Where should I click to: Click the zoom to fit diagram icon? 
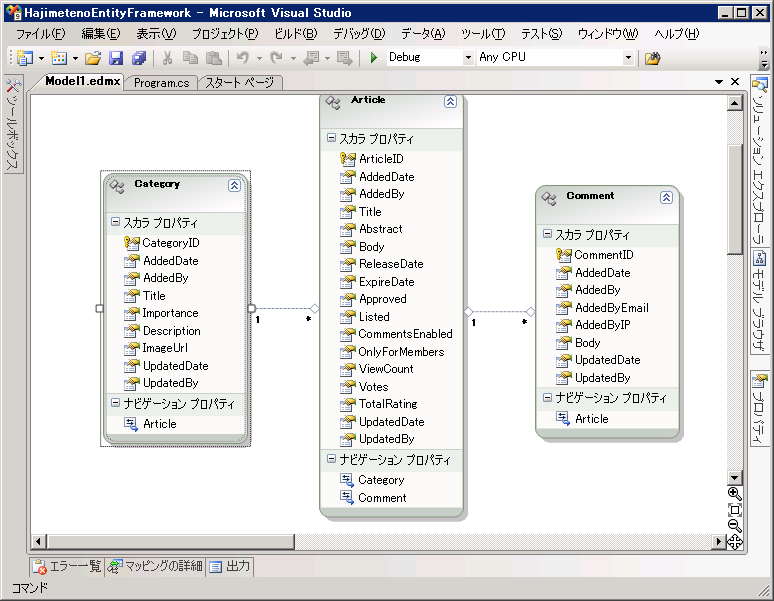click(735, 510)
